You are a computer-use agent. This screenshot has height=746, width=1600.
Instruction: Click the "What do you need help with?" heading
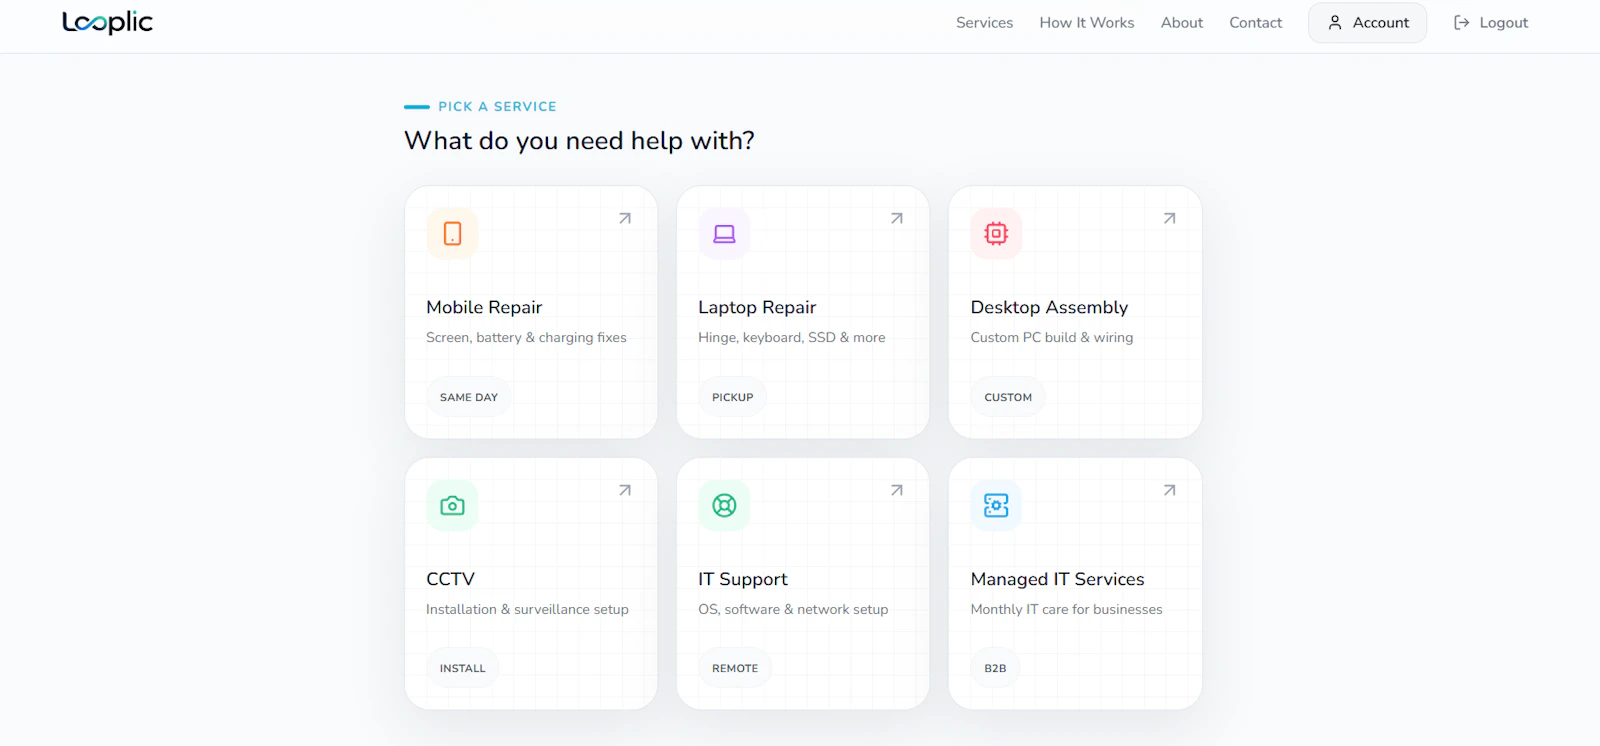click(579, 141)
